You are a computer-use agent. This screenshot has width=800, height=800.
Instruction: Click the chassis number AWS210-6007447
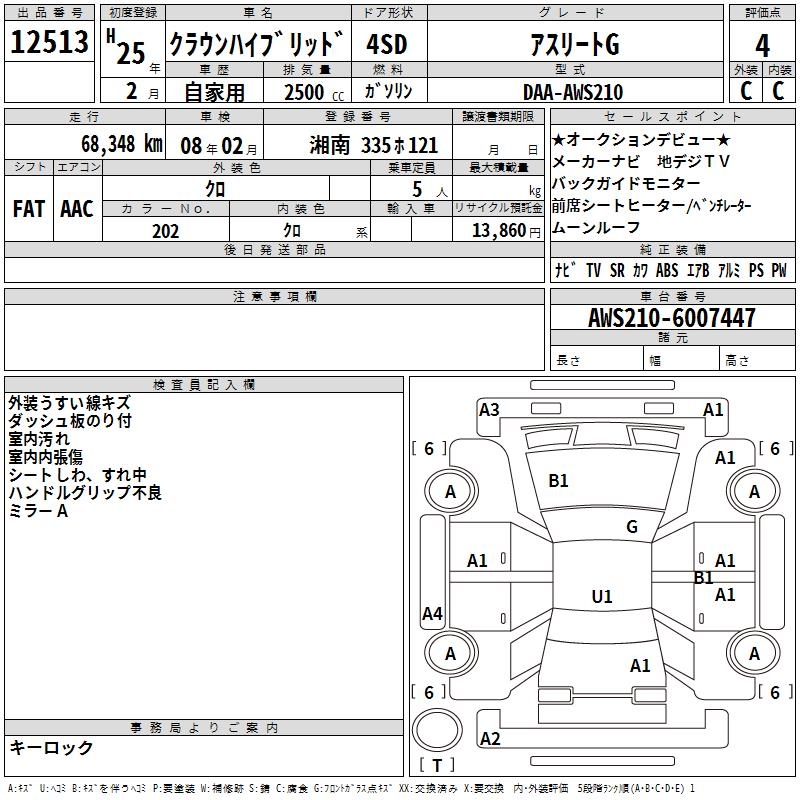pos(672,318)
